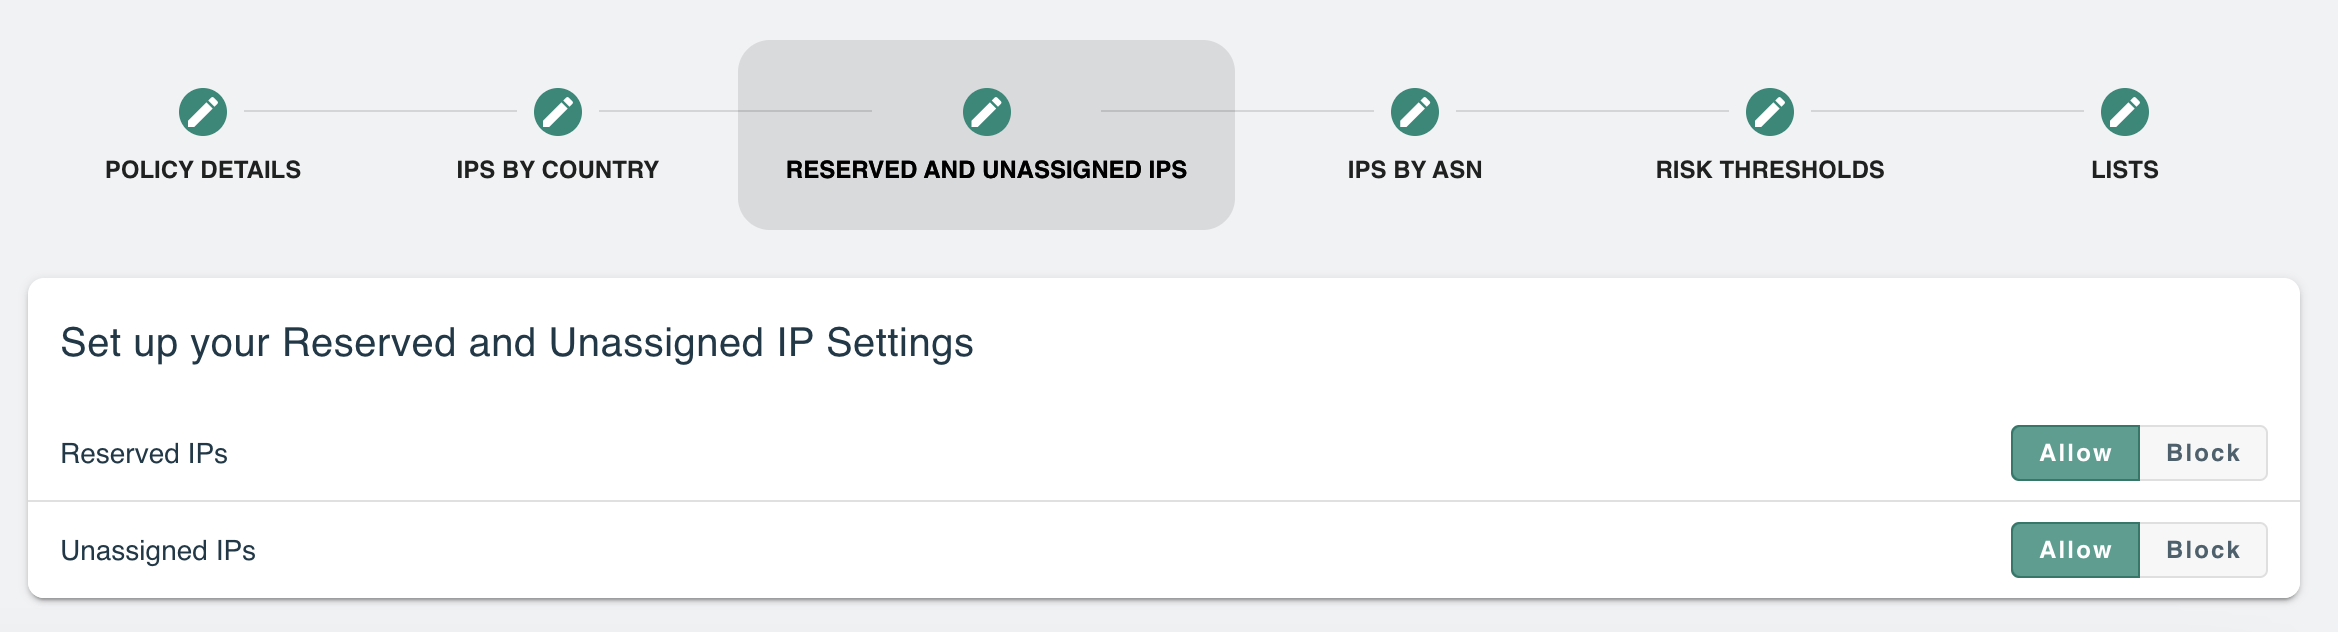Set Reserved IPs to Allow

(x=2075, y=453)
